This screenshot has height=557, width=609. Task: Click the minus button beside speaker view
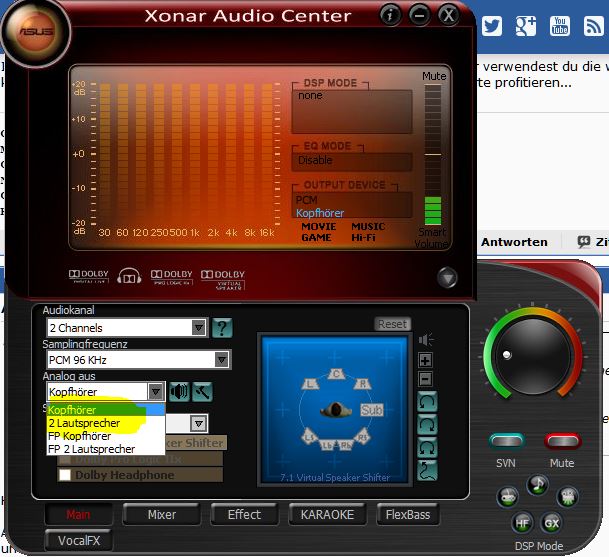click(x=425, y=379)
